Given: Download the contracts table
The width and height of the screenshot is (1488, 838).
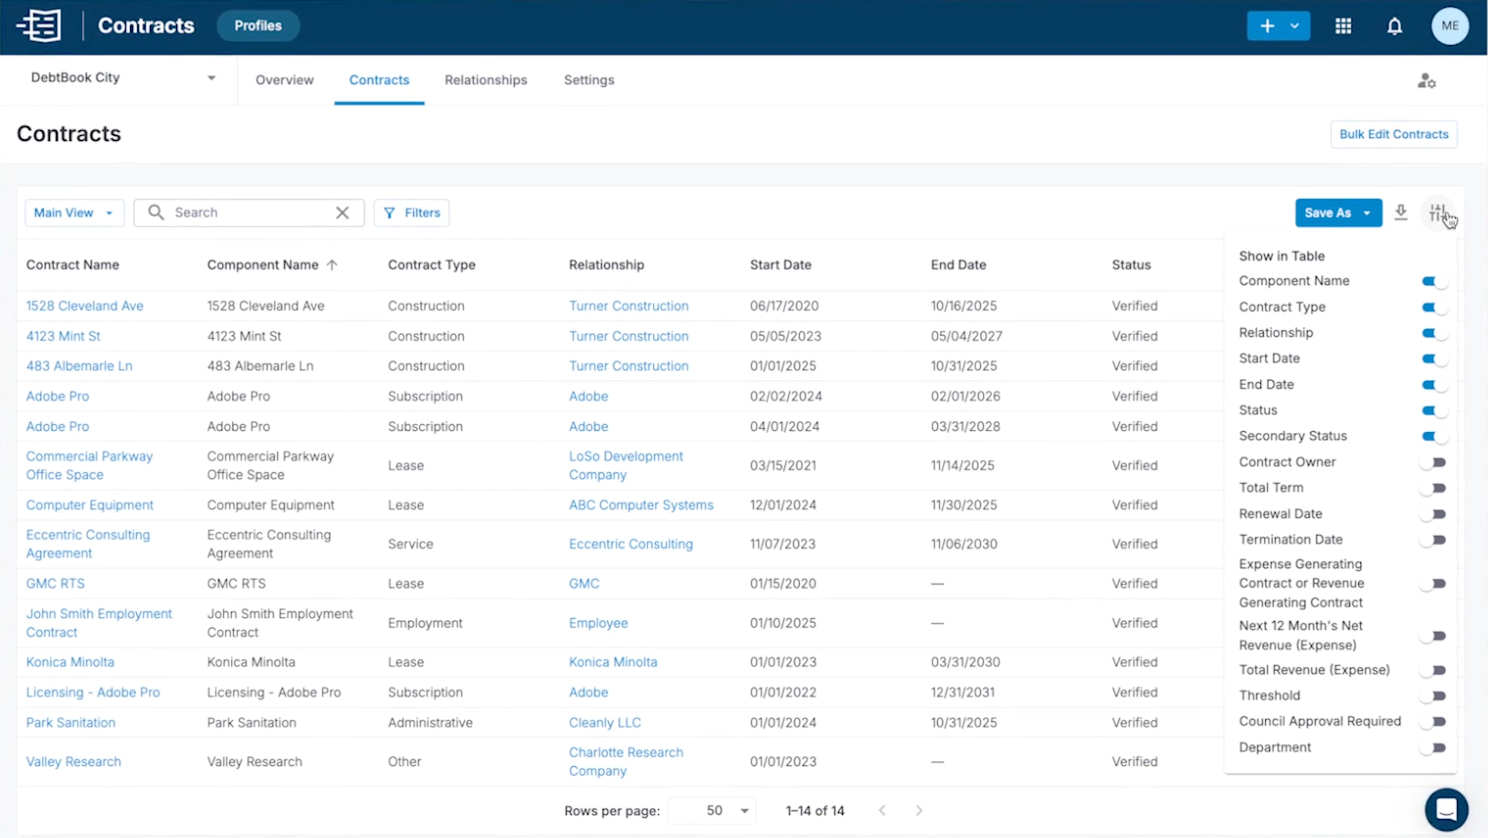Looking at the screenshot, I should pyautogui.click(x=1400, y=212).
